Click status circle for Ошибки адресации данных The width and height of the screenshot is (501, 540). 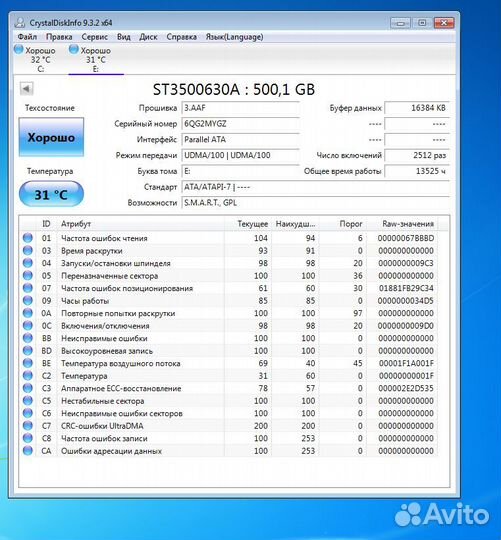[x=28, y=450]
